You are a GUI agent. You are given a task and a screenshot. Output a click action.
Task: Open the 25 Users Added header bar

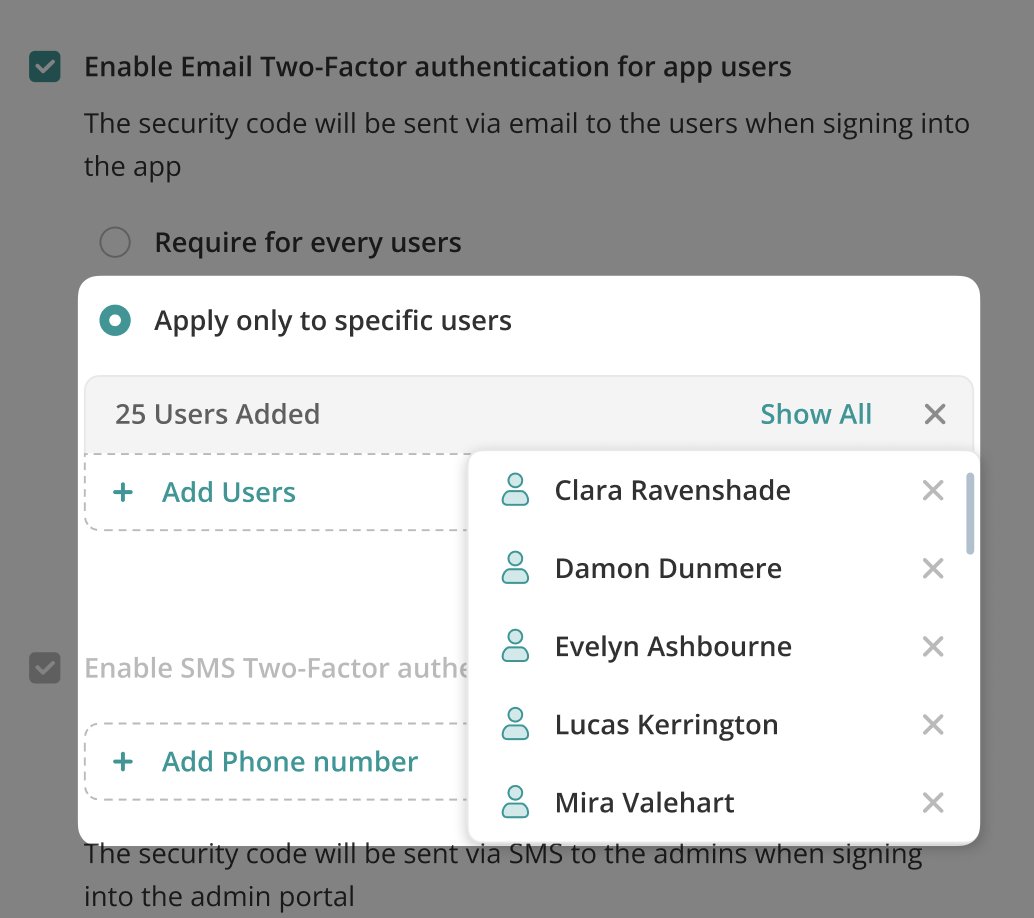pyautogui.click(x=400, y=414)
